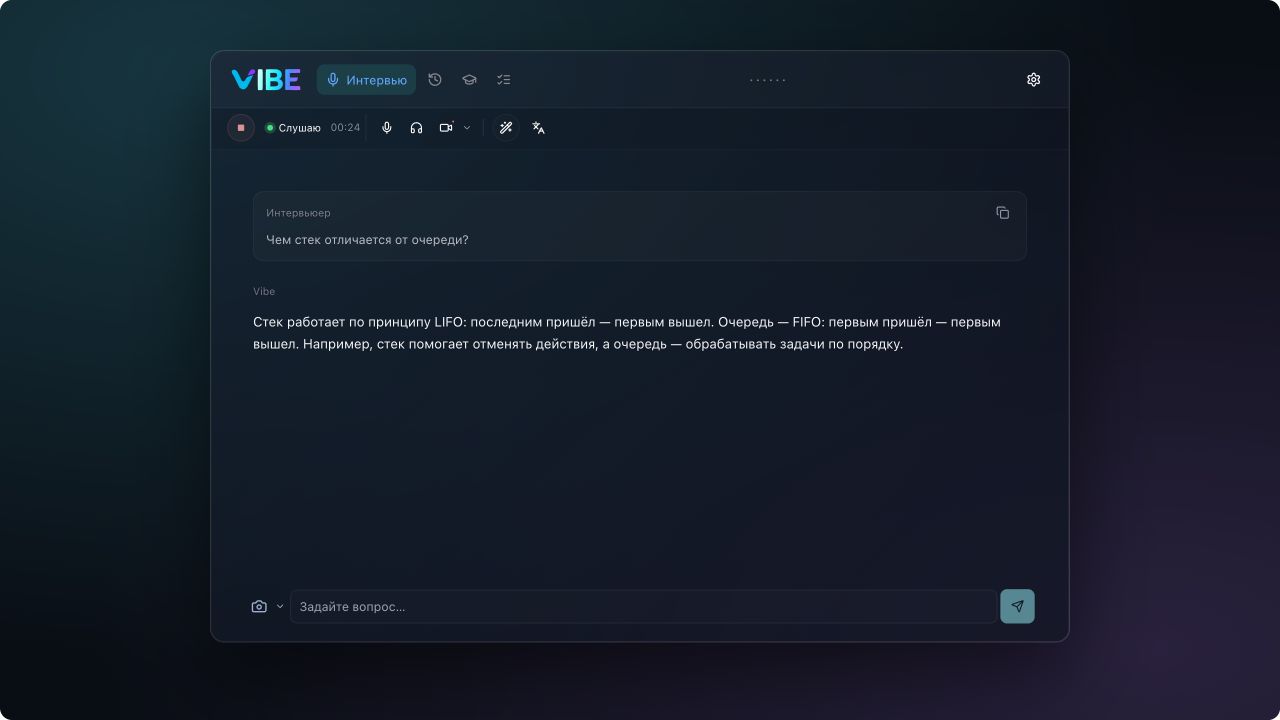Click the camera screenshot icon

click(x=259, y=607)
